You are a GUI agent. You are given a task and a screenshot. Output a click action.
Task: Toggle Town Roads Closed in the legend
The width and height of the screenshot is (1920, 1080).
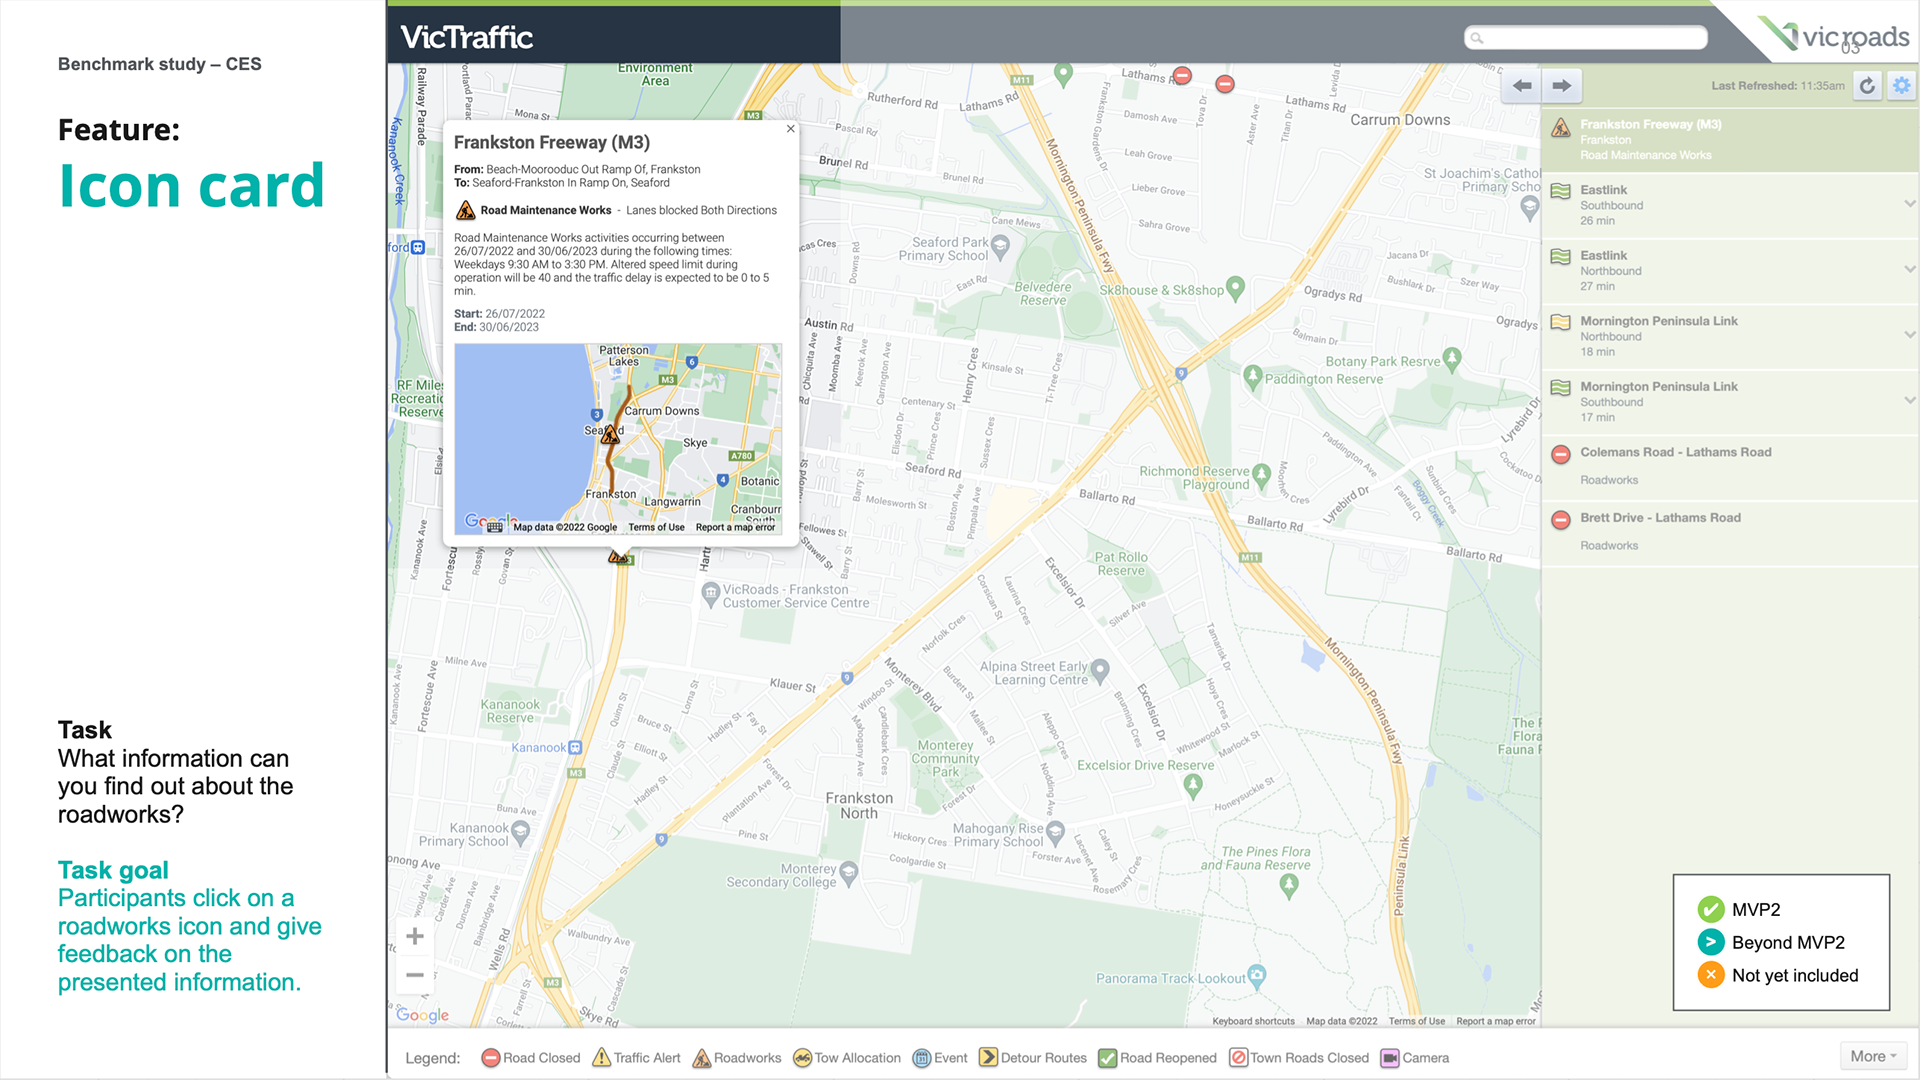pyautogui.click(x=1299, y=1058)
